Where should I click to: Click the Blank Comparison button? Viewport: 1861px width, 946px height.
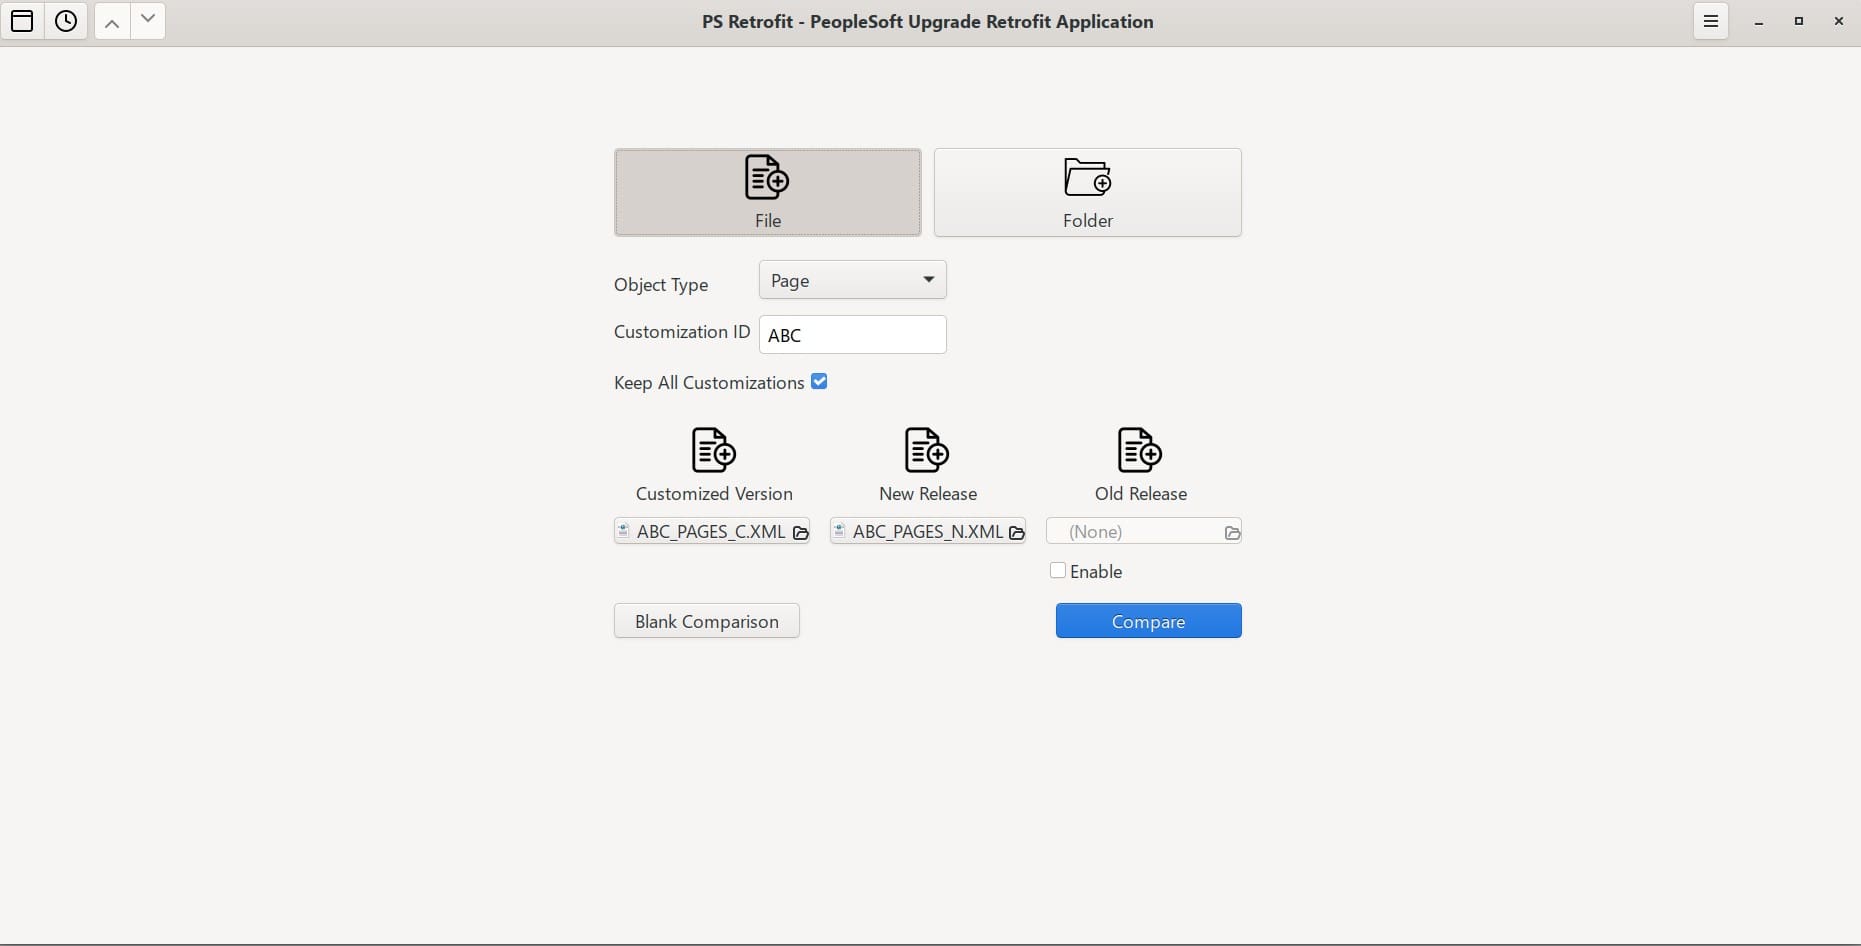(706, 621)
